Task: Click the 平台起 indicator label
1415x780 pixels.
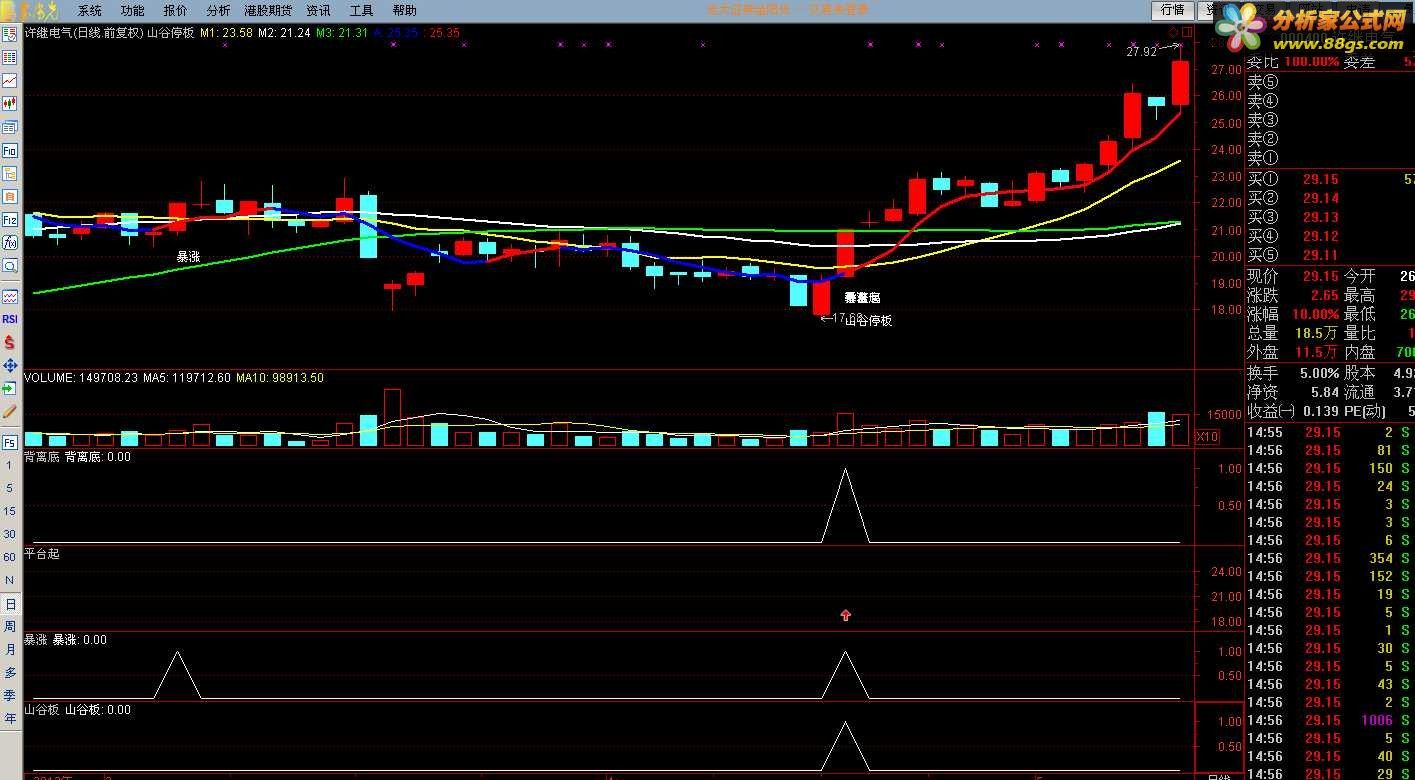Action: (x=42, y=553)
